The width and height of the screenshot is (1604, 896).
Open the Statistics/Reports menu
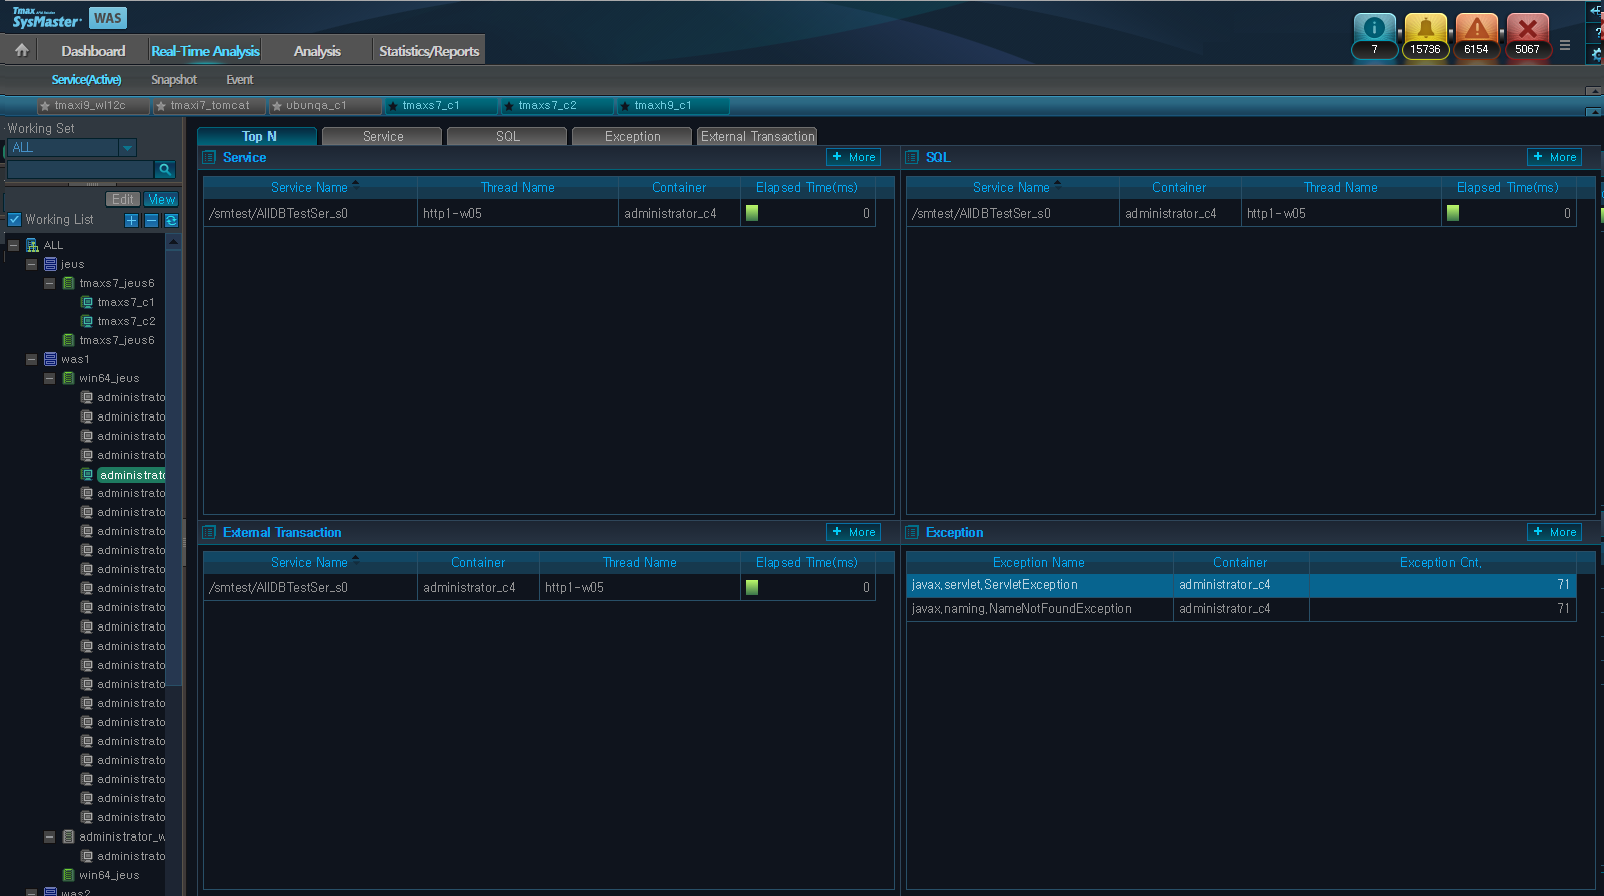(429, 51)
